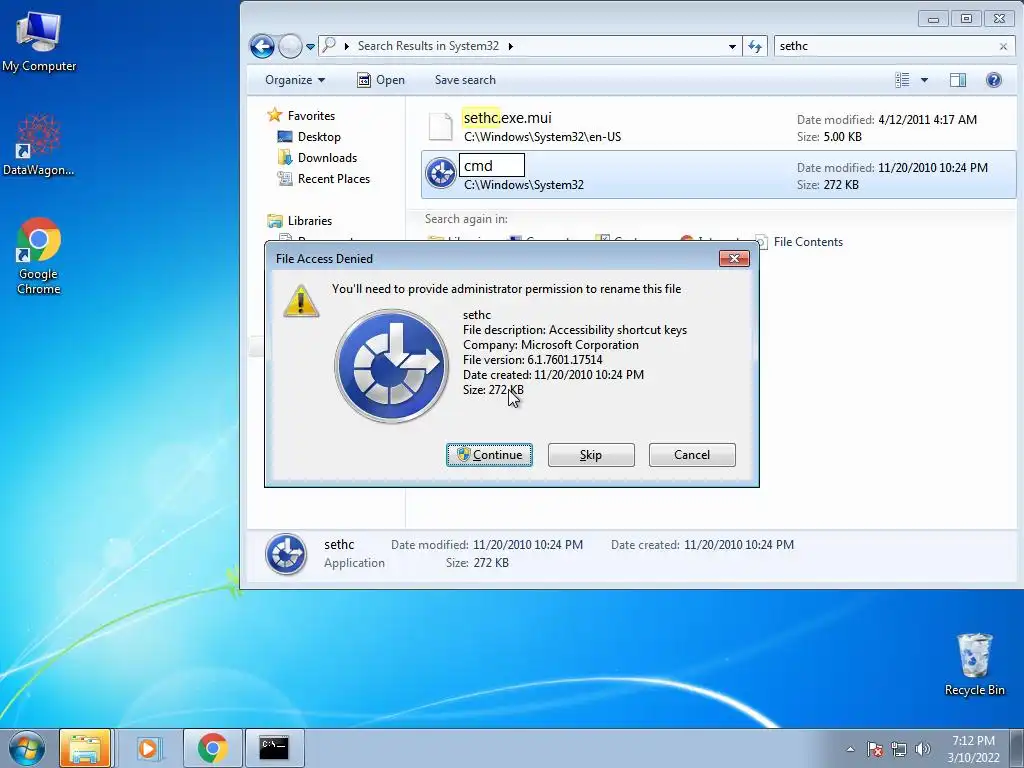Click the Continue button in File Access Denied dialog
Screen dimensions: 1024x768
489,455
